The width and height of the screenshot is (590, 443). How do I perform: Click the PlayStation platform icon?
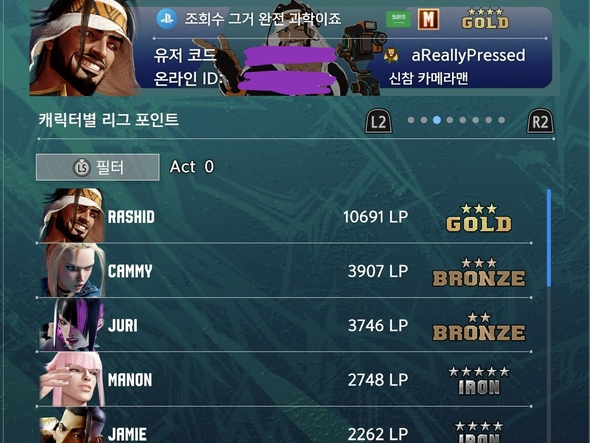167,19
